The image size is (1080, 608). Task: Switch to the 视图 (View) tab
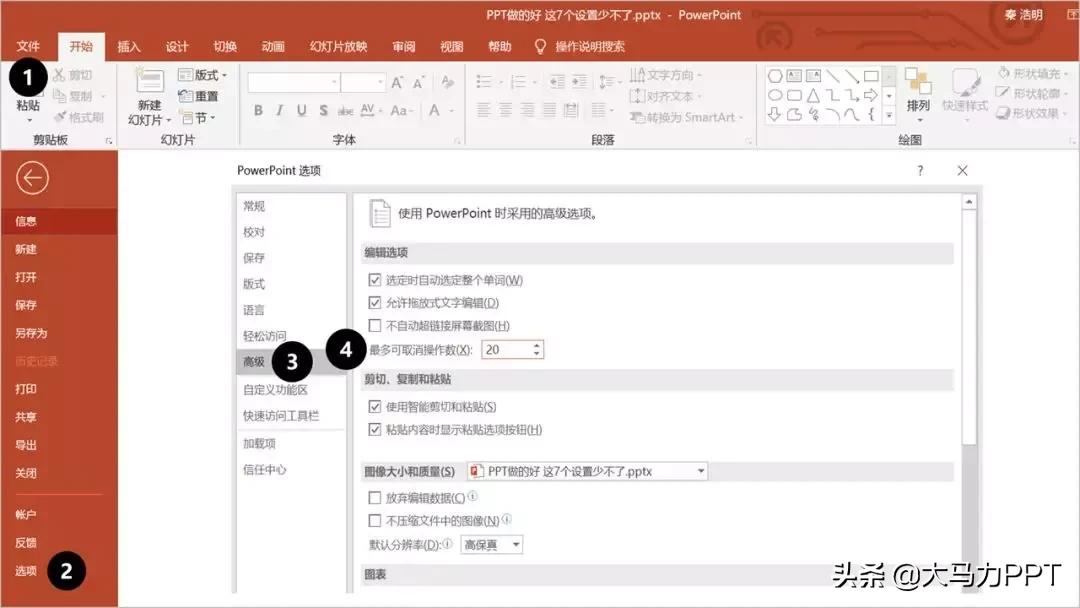(452, 46)
